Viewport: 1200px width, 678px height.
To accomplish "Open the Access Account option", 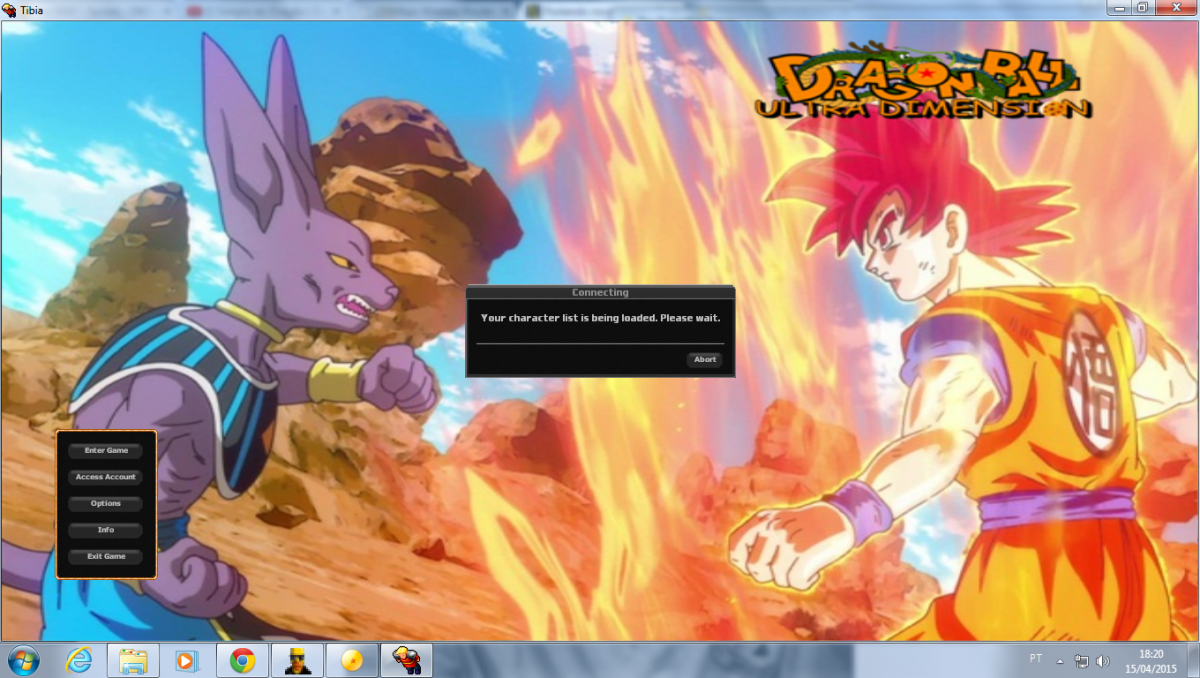I will pos(106,477).
